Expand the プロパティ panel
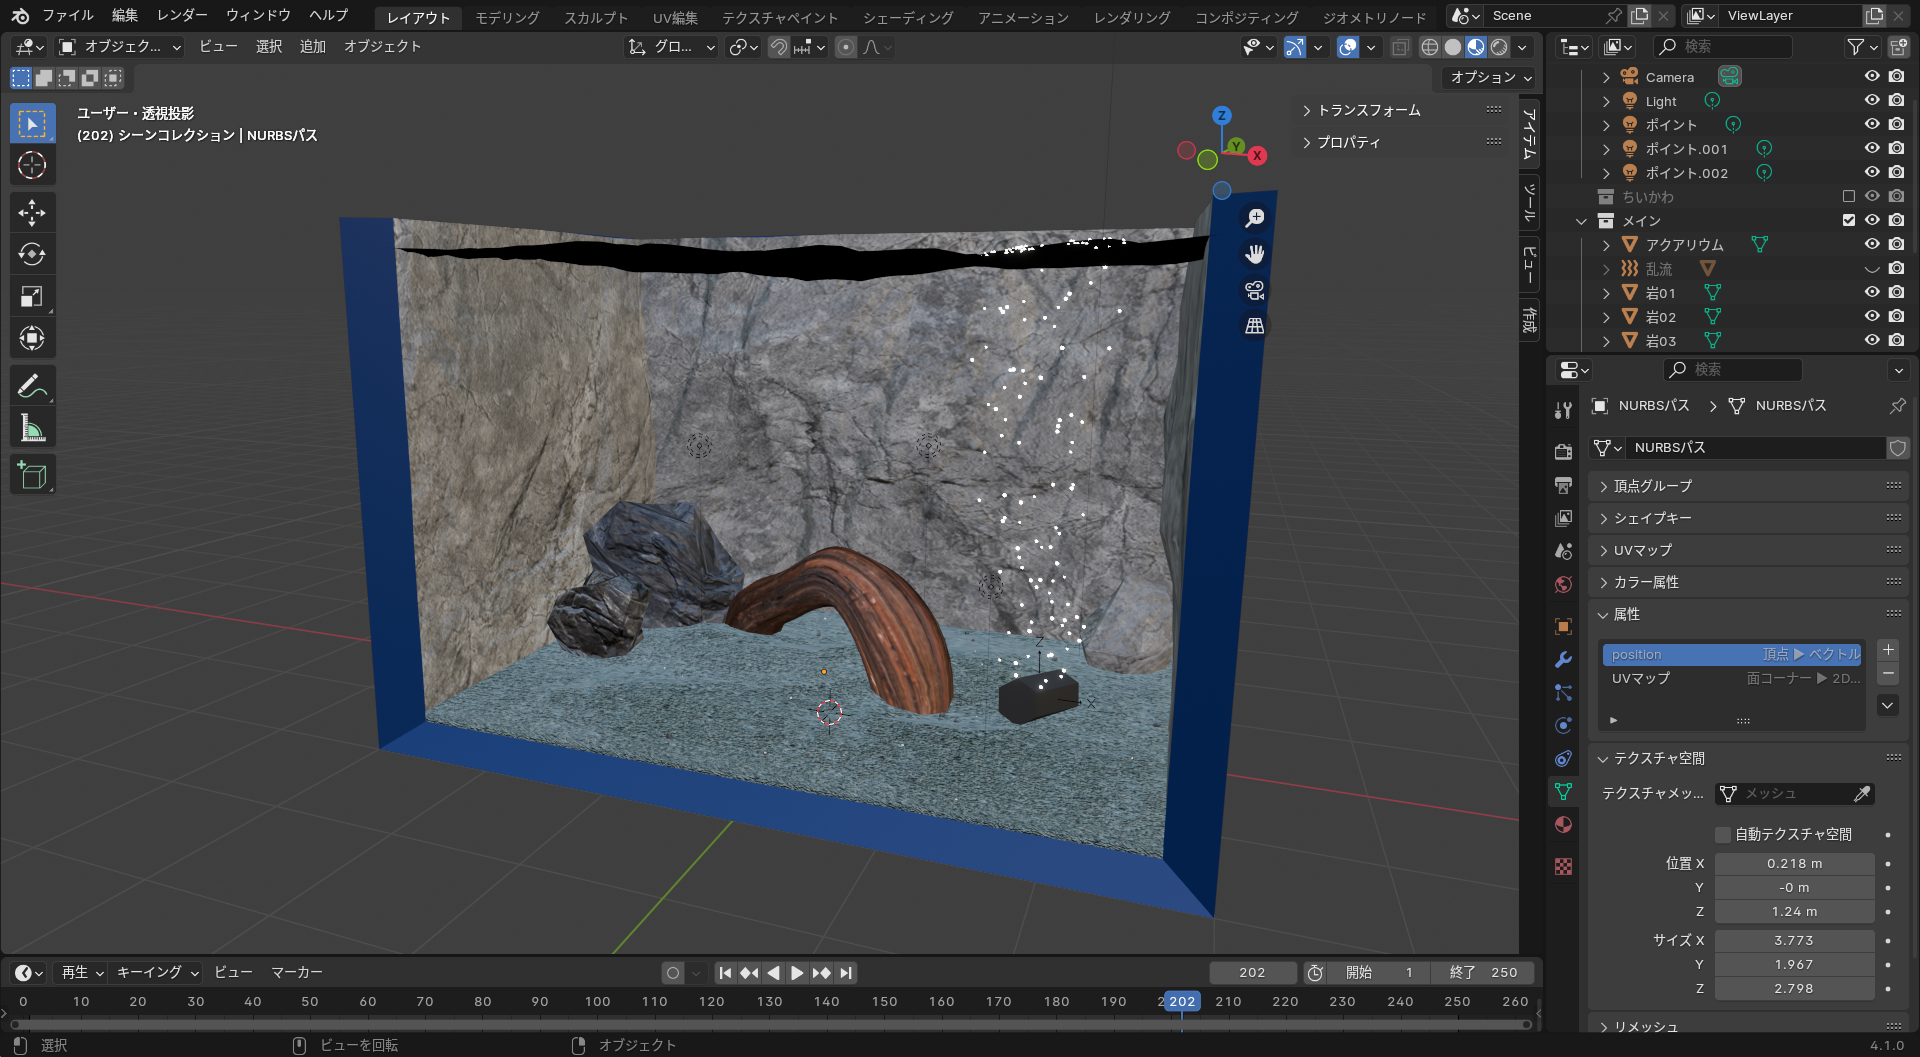The image size is (1920, 1057). pos(1349,142)
